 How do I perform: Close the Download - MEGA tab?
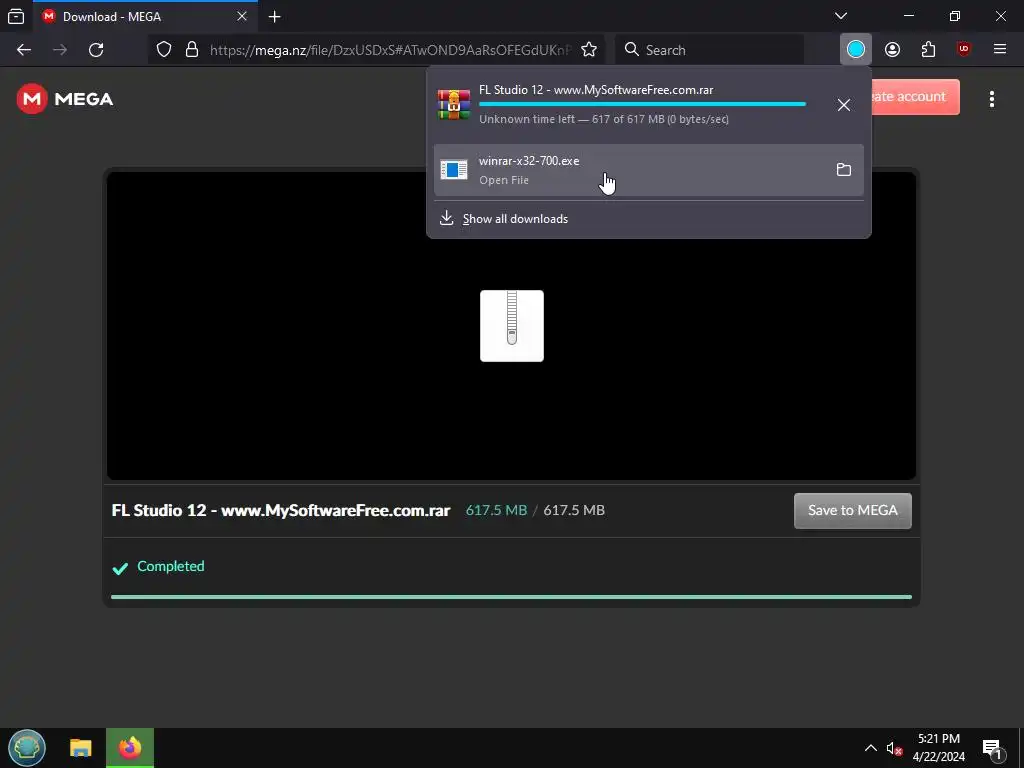click(x=242, y=16)
